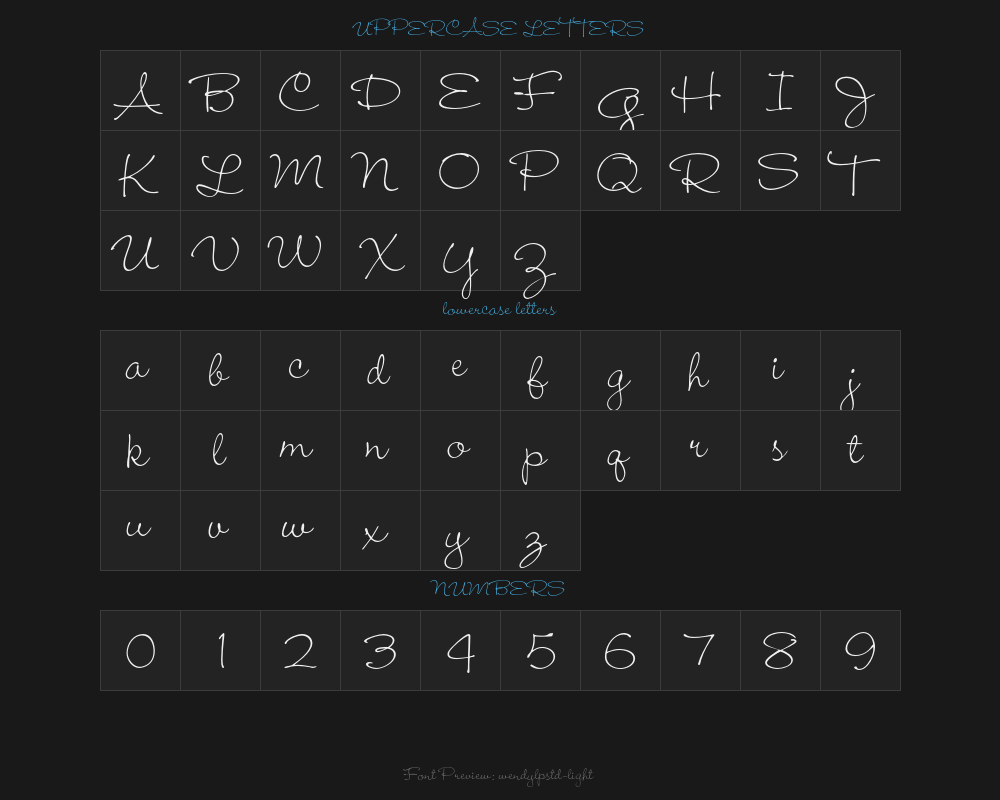Select the lowercase a glyph cell
This screenshot has height=800, width=1000.
pyautogui.click(x=140, y=371)
